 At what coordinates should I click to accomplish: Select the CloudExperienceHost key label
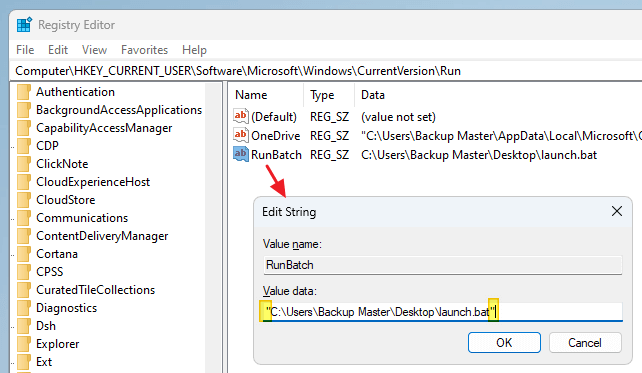[93, 182]
